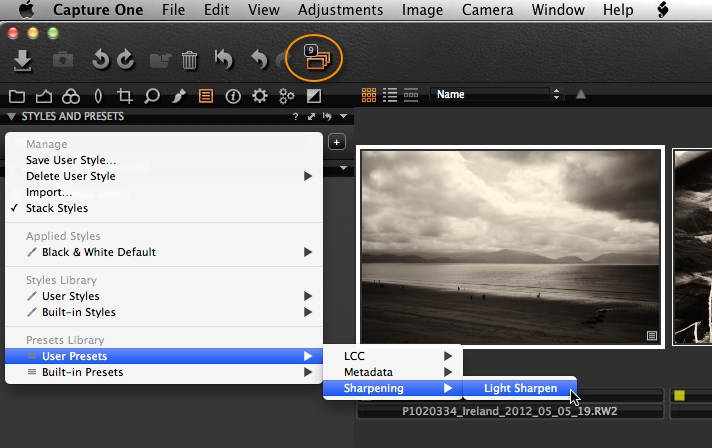Open the scripts menu icon after Help
Viewport: 712px width, 448px height.
pyautogui.click(x=663, y=10)
